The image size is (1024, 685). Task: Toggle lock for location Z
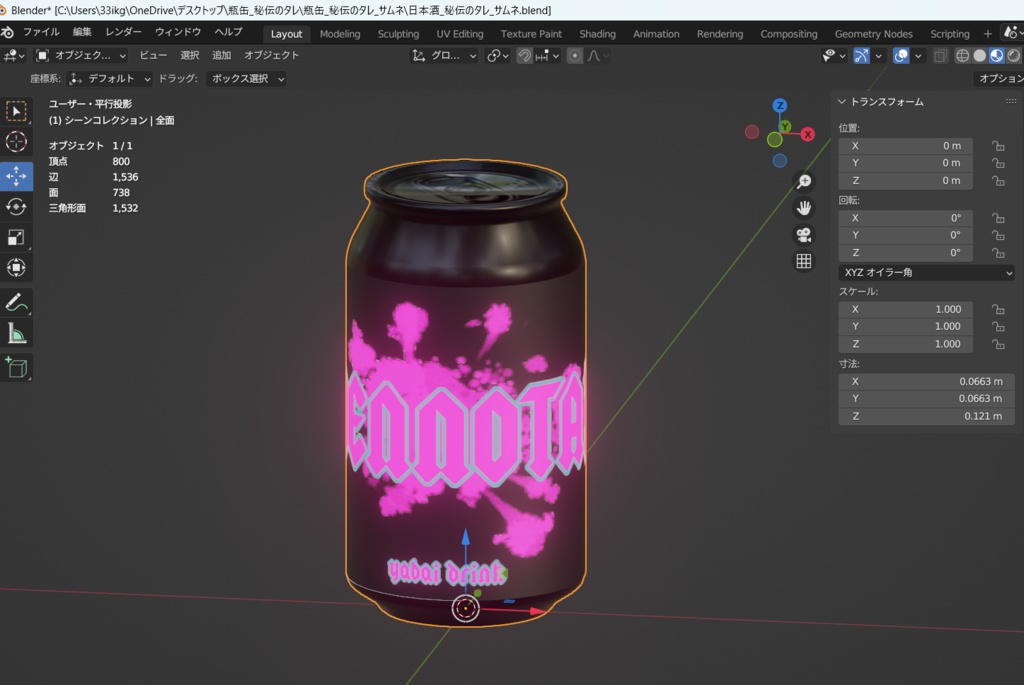[998, 181]
